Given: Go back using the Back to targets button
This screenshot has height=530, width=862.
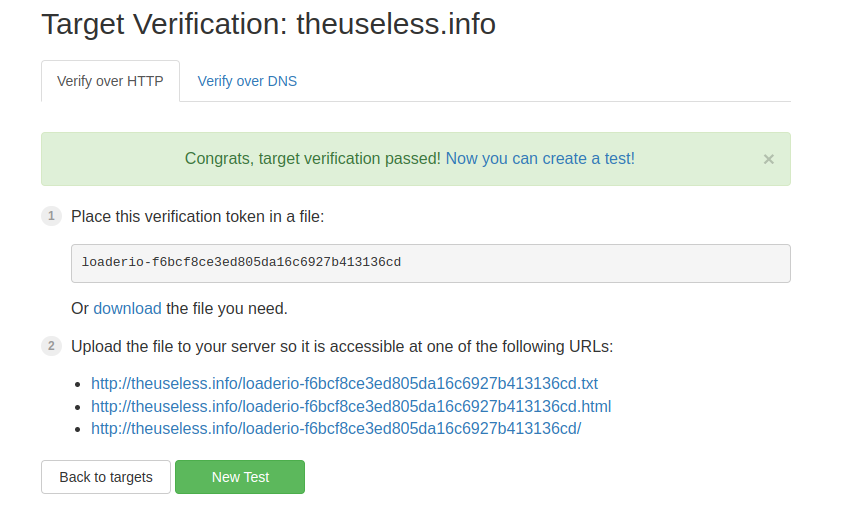Looking at the screenshot, I should click(x=106, y=477).
